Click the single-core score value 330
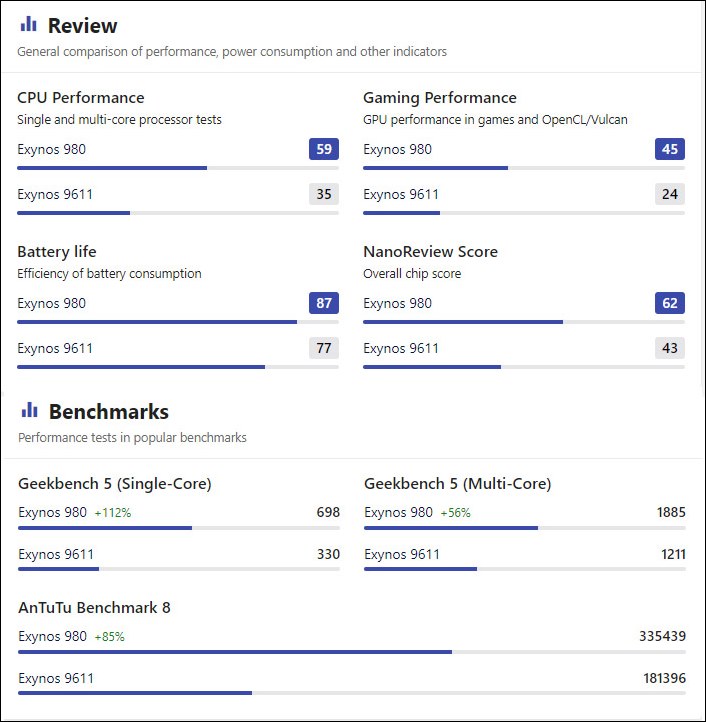706x722 pixels. tap(328, 554)
